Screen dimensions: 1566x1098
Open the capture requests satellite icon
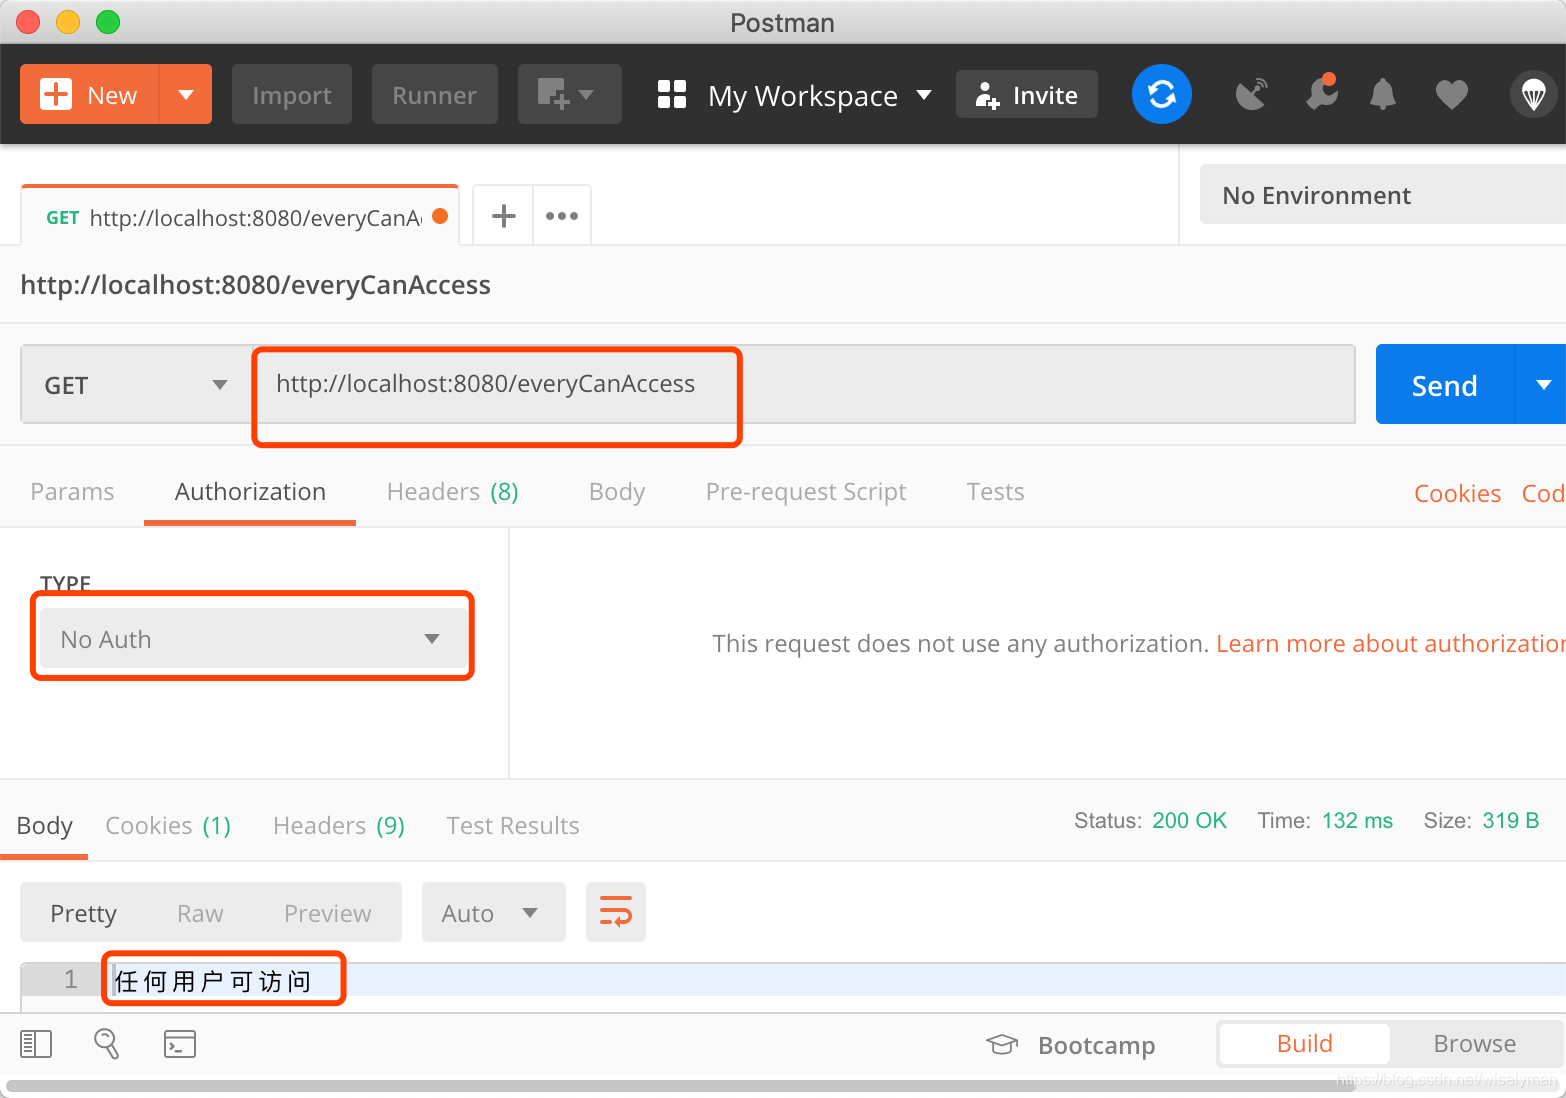tap(1251, 95)
